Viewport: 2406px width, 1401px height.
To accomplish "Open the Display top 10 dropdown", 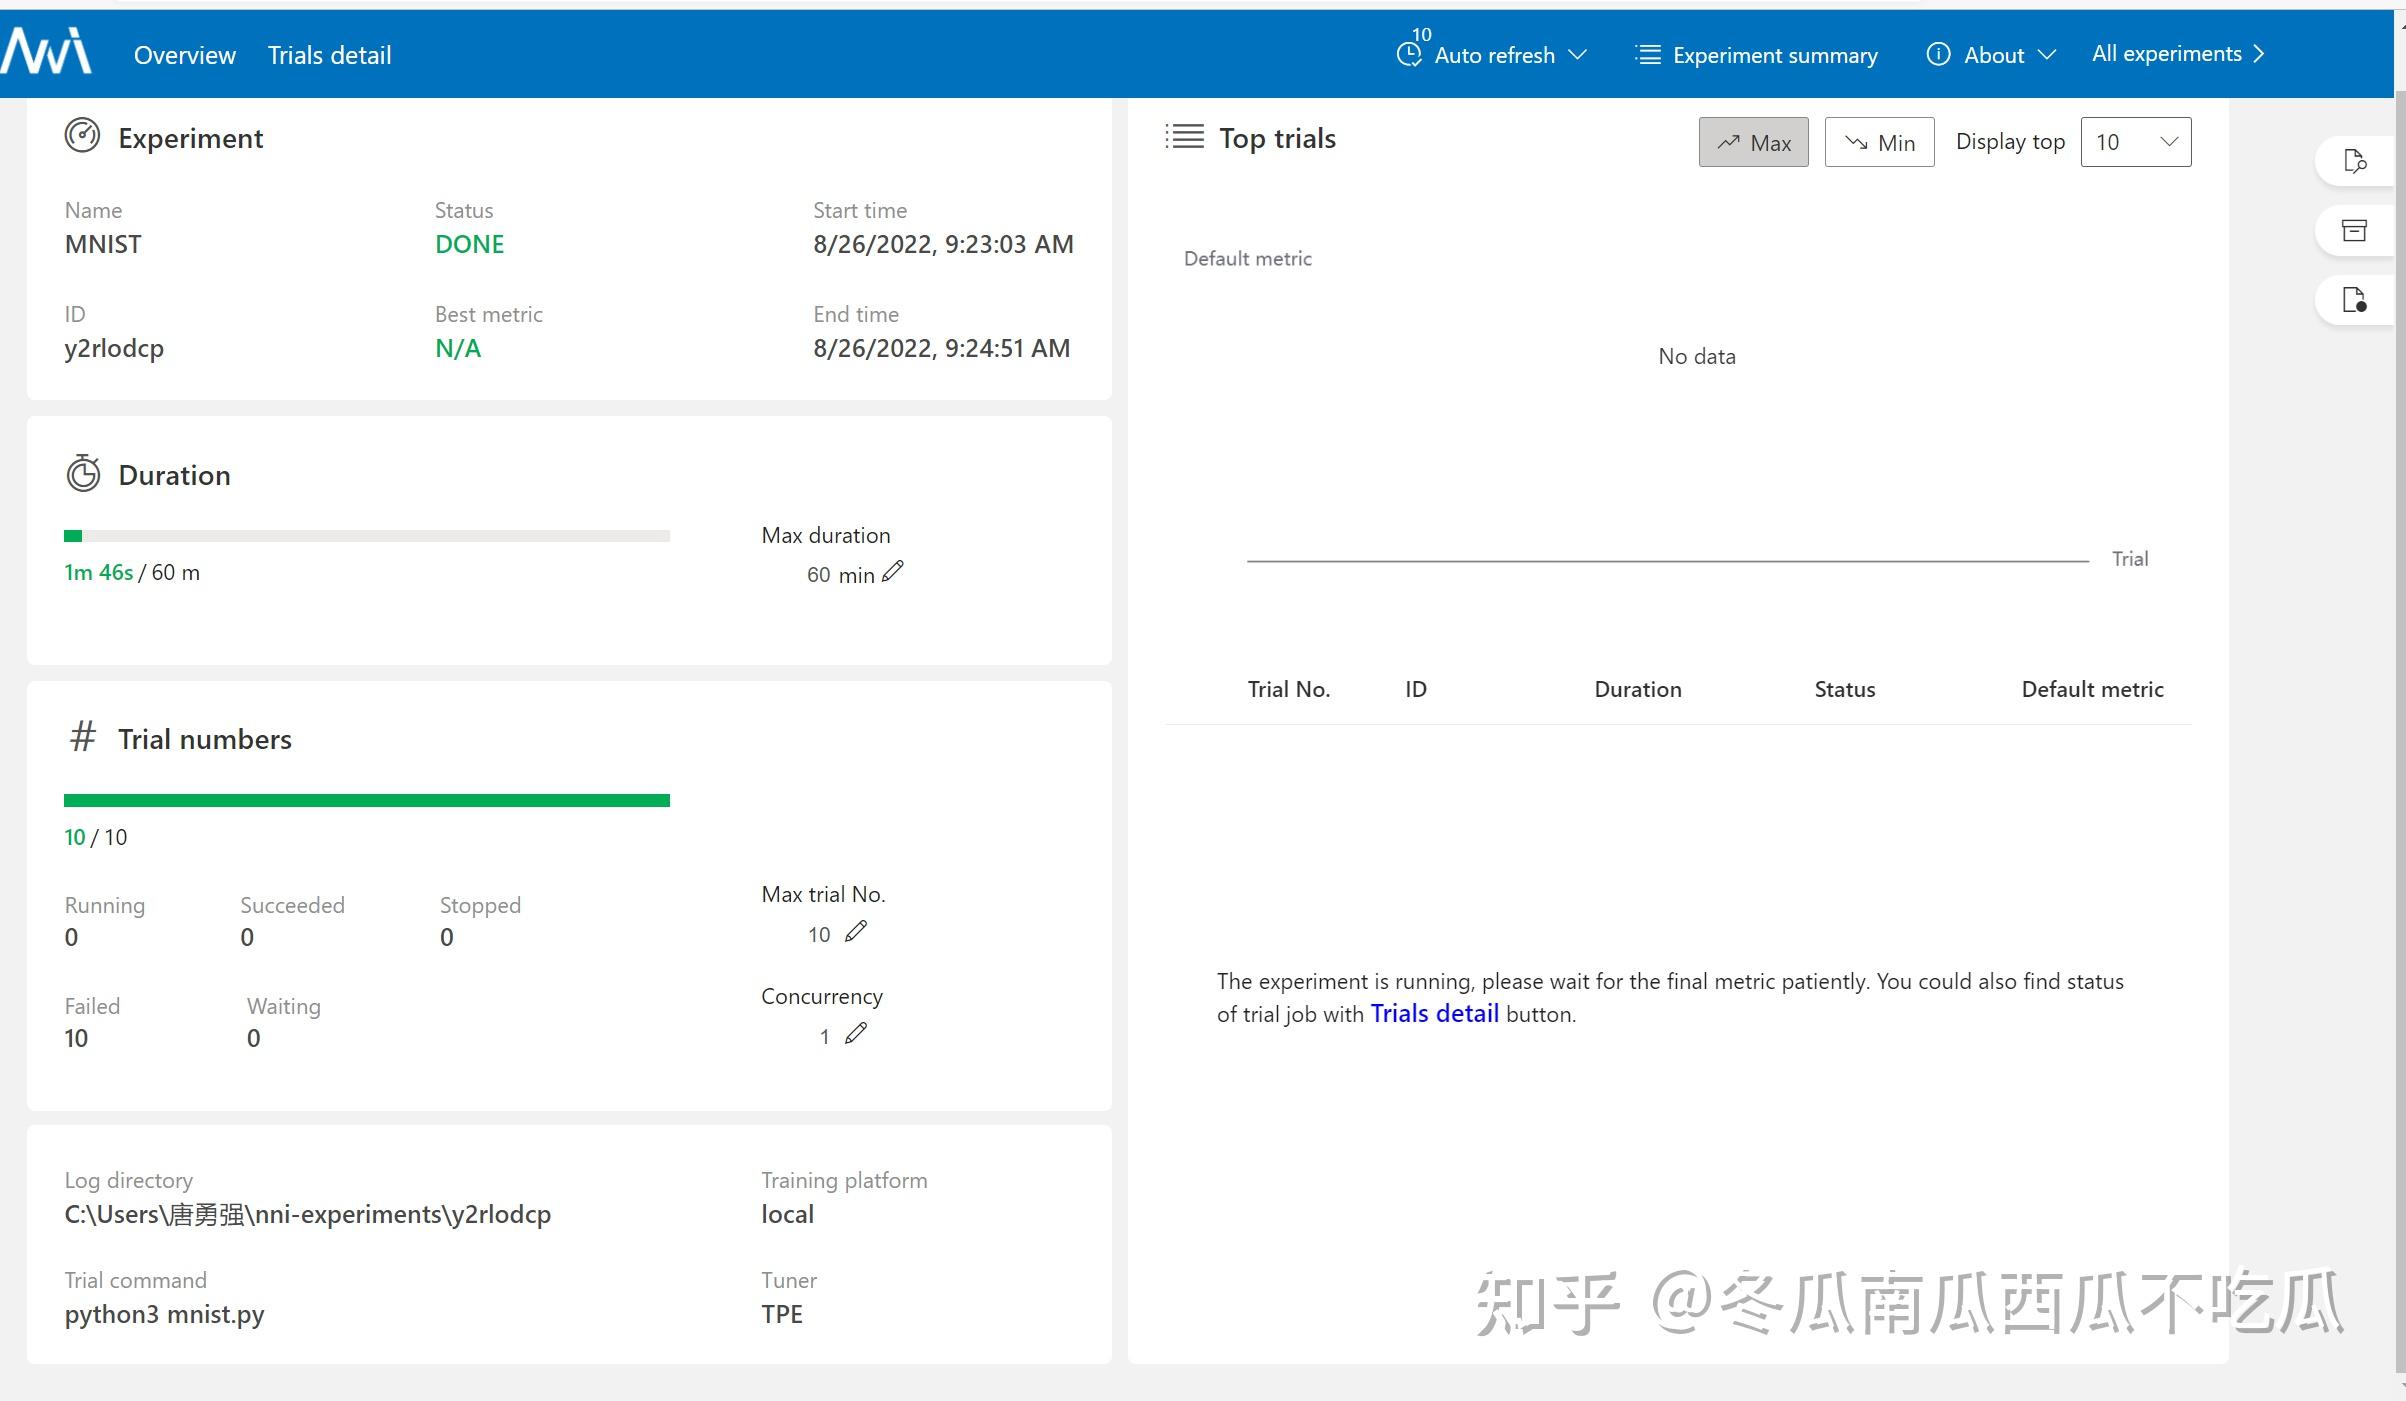I will (x=2136, y=142).
